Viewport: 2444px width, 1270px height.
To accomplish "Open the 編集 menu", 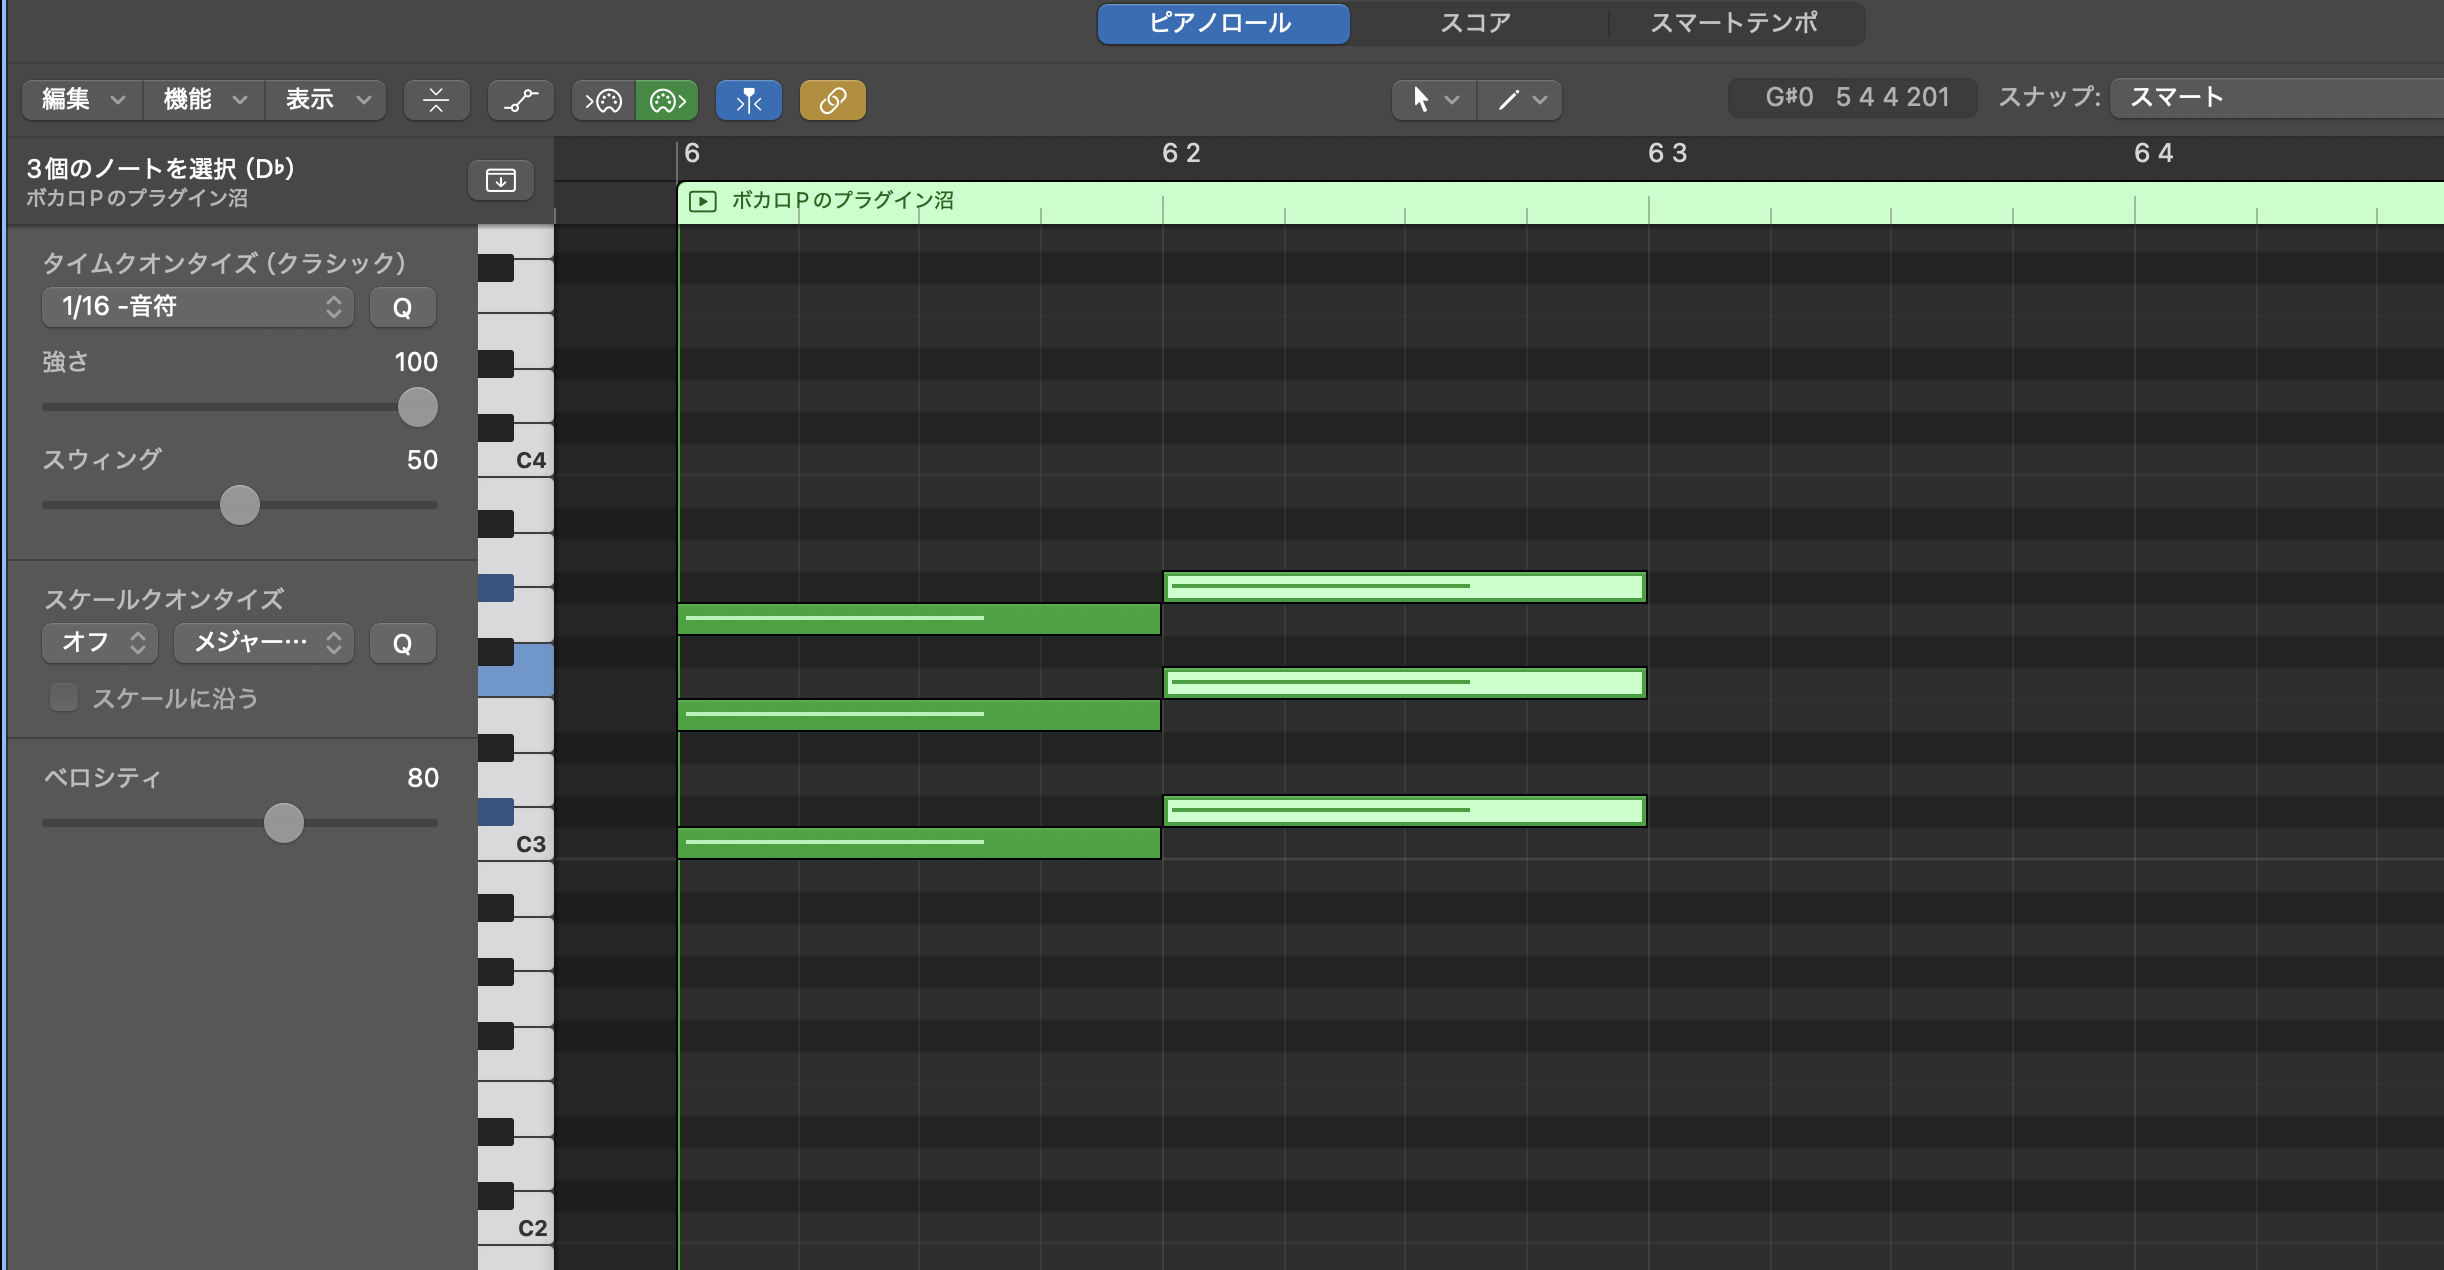I will click(x=82, y=99).
